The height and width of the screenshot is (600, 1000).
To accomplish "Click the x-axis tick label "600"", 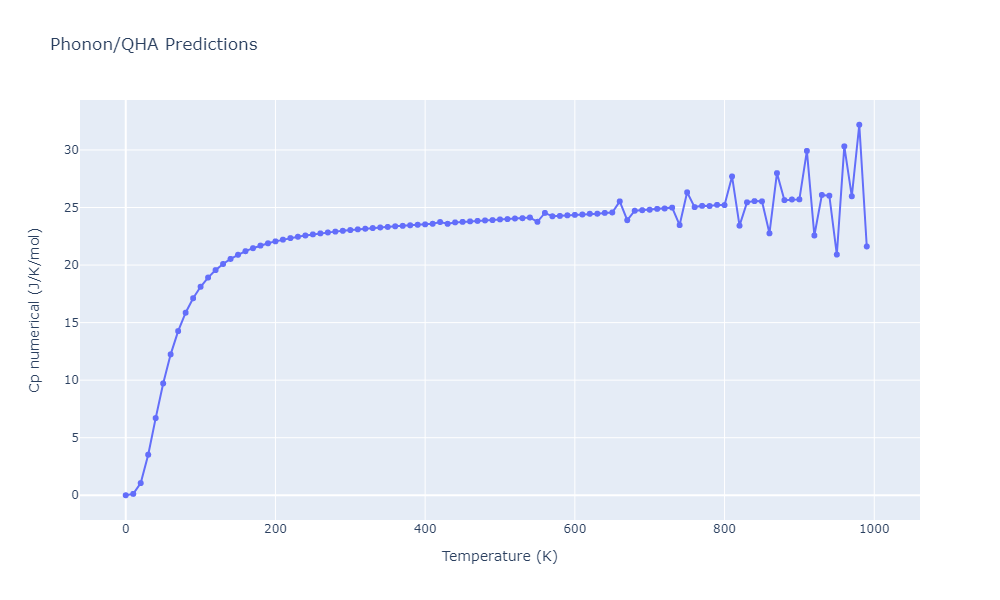I will click(x=575, y=529).
